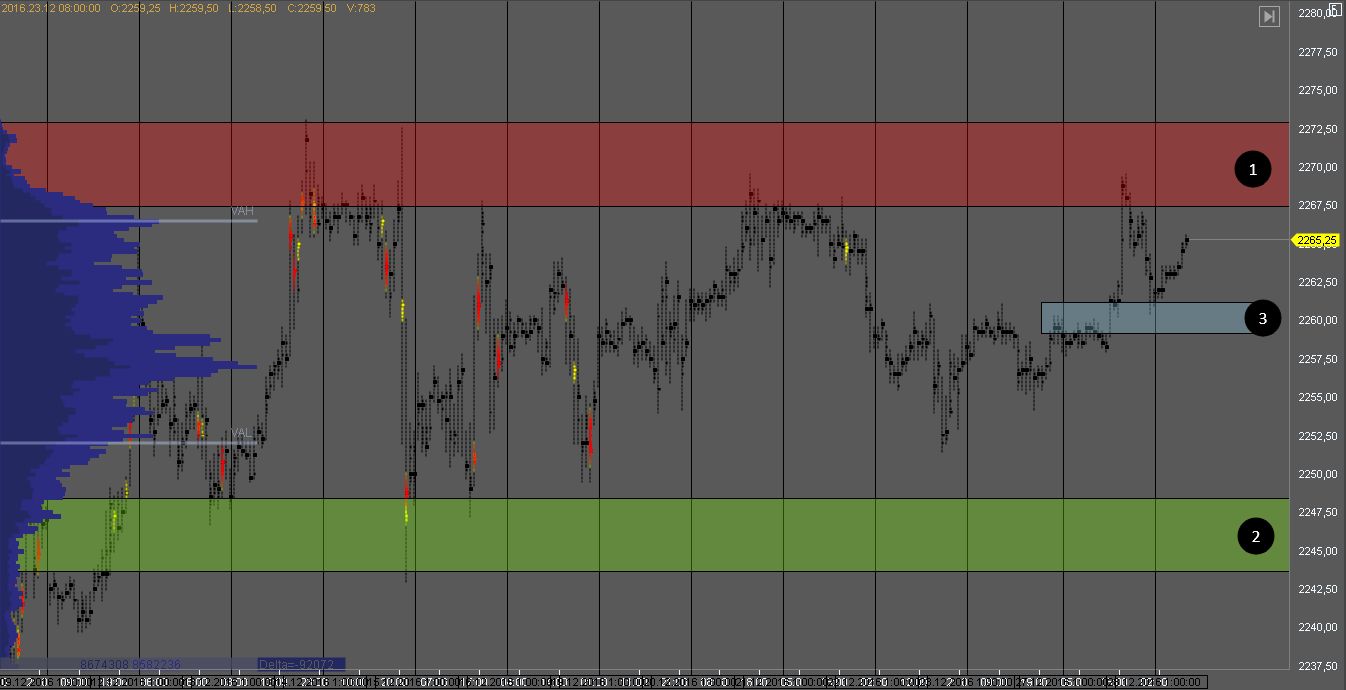The image size is (1346, 690).
Task: Click the scroll-to-latest-bar arrow icon
Action: point(1269,16)
